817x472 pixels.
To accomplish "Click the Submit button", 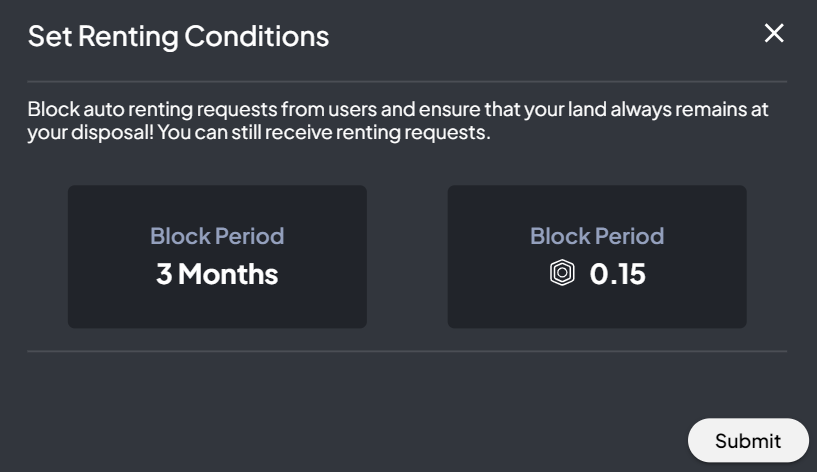I will click(x=747, y=440).
